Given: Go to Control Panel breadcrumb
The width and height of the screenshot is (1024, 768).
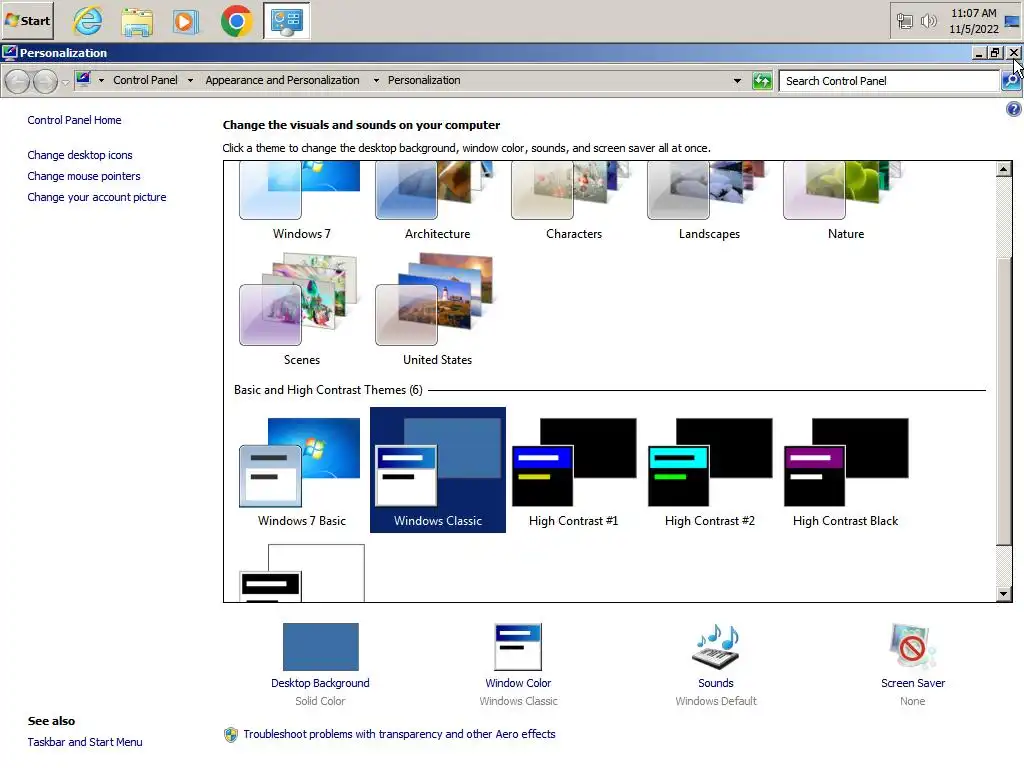Looking at the screenshot, I should [x=145, y=80].
